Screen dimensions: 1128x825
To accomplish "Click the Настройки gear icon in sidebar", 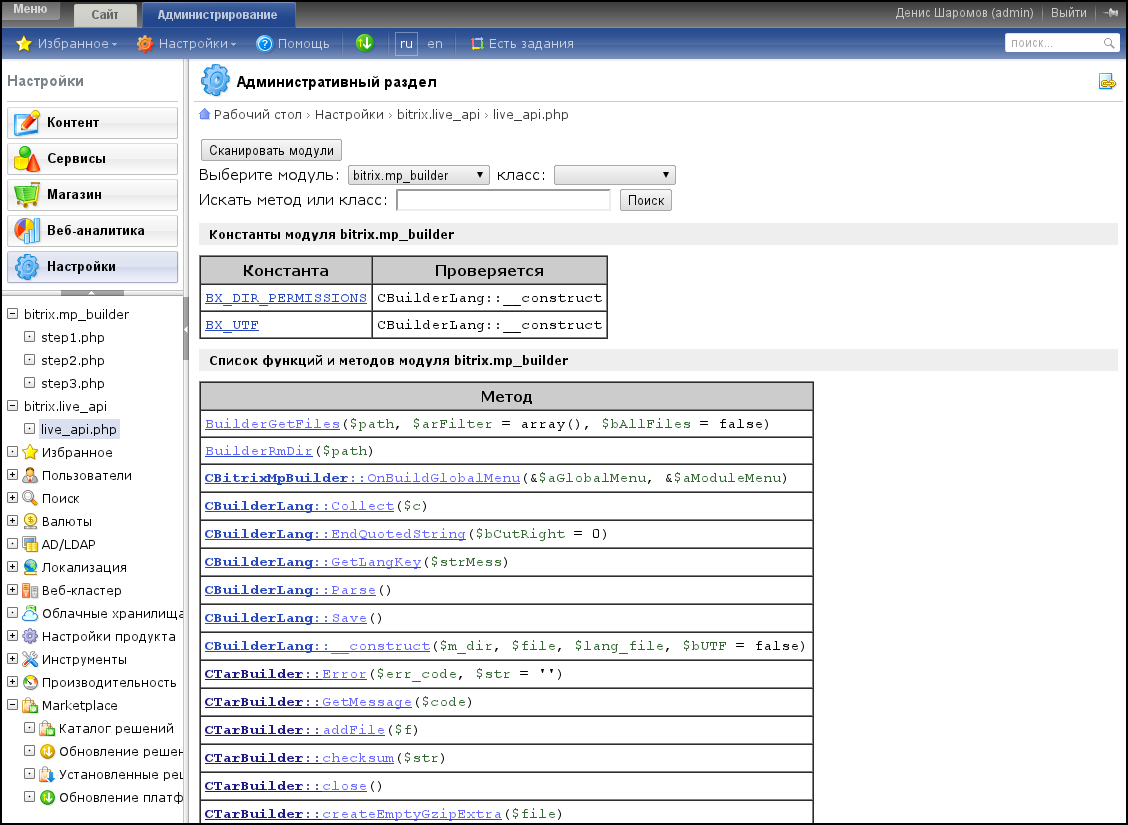I will click(x=27, y=266).
